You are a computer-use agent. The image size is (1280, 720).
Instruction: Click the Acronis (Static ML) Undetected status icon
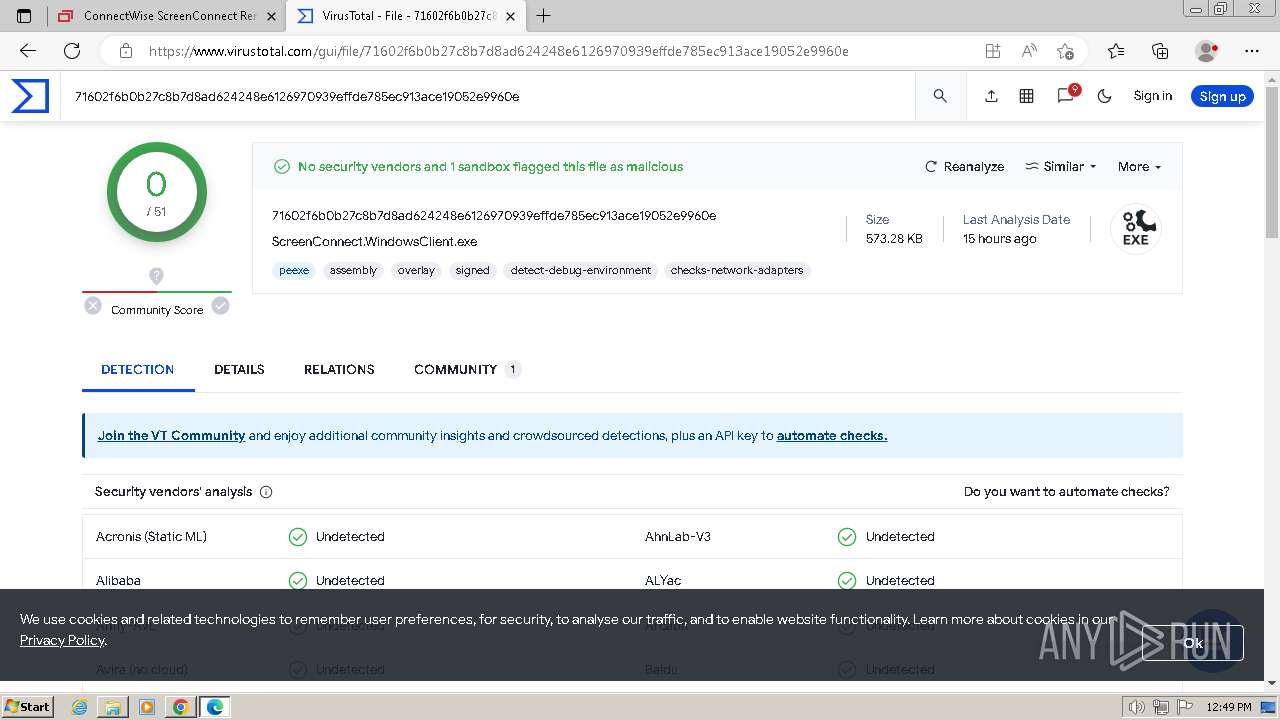pyautogui.click(x=297, y=537)
